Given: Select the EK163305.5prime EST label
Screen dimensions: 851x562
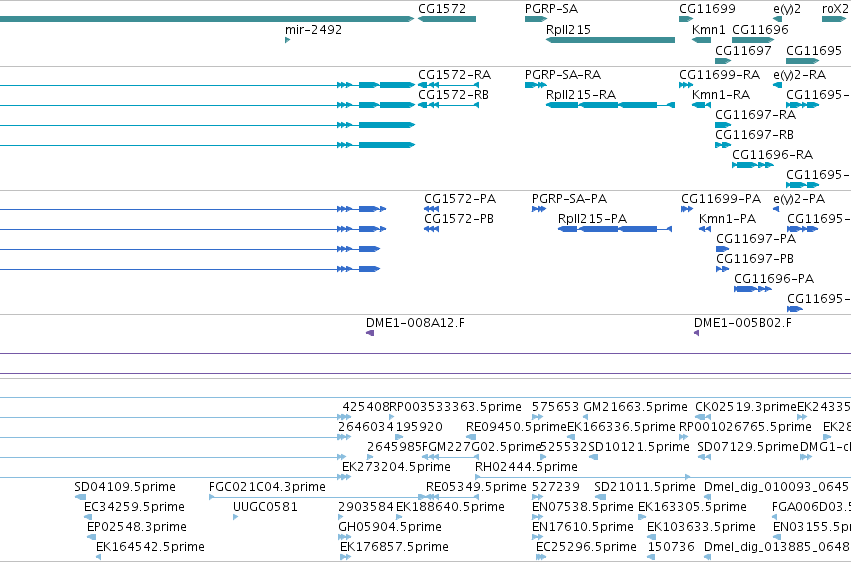Looking at the screenshot, I should click(x=692, y=507).
